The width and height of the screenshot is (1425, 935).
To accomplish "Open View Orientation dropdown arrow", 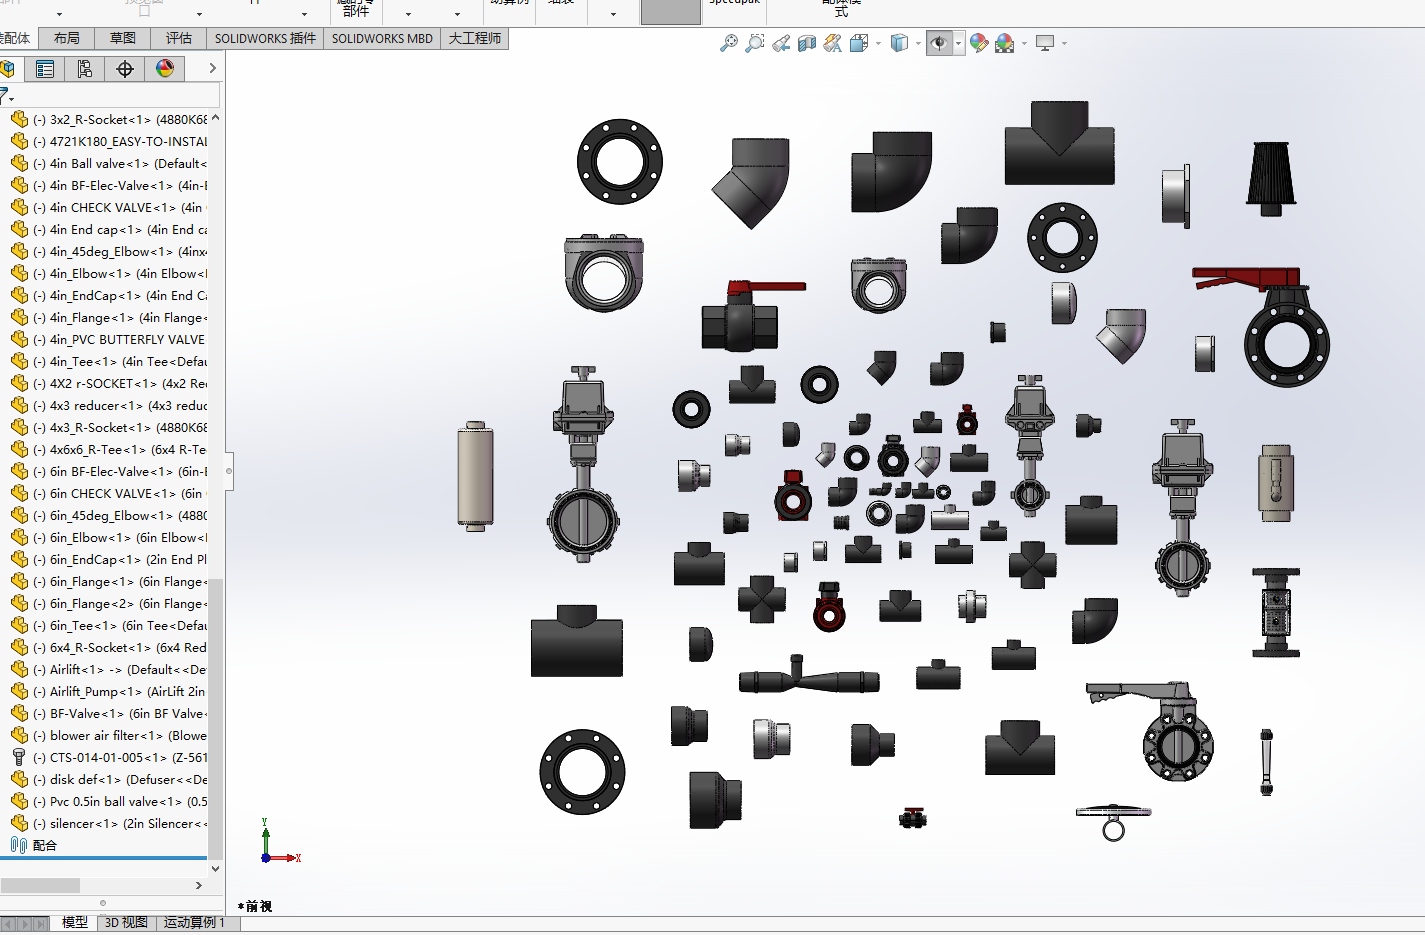I will (x=878, y=43).
